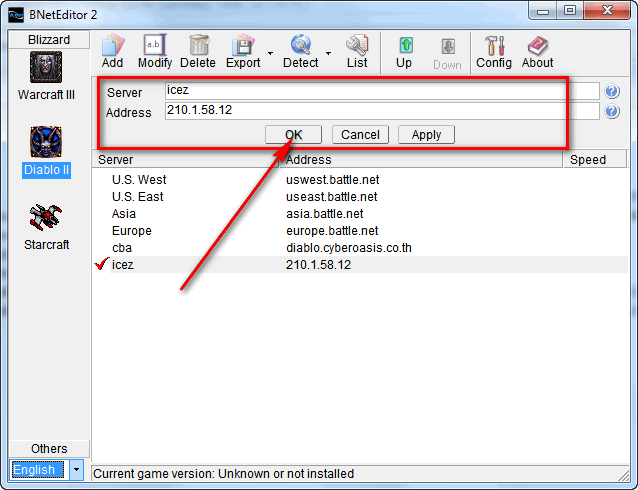Click help icon beside Server field
This screenshot has width=638, height=490.
[x=612, y=91]
